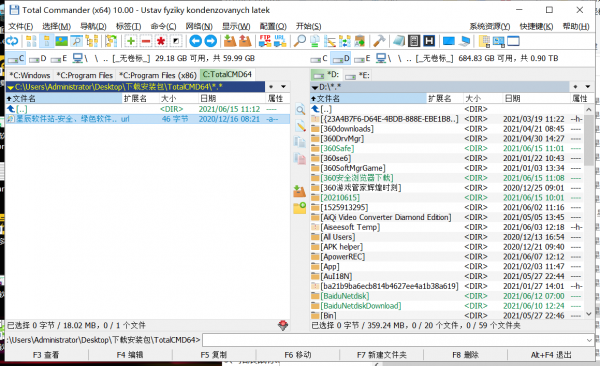Image resolution: width=600 pixels, height=366 pixels.
Task: Open right panel directory history arrow
Action: point(588,87)
